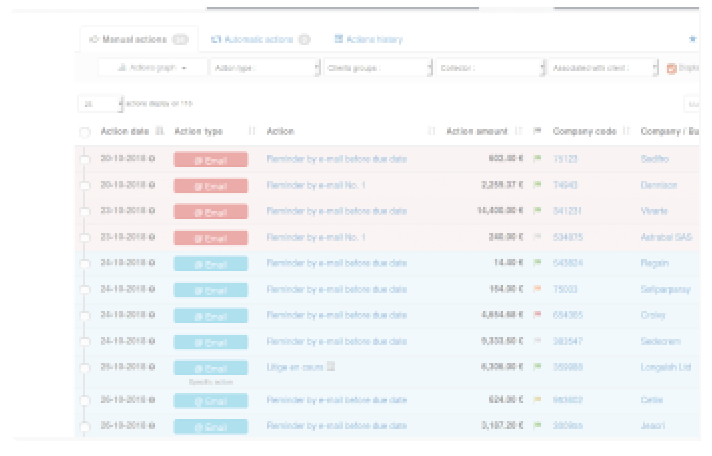Click the green flag icon for company 75123
The width and height of the screenshot is (712, 456).
click(538, 159)
